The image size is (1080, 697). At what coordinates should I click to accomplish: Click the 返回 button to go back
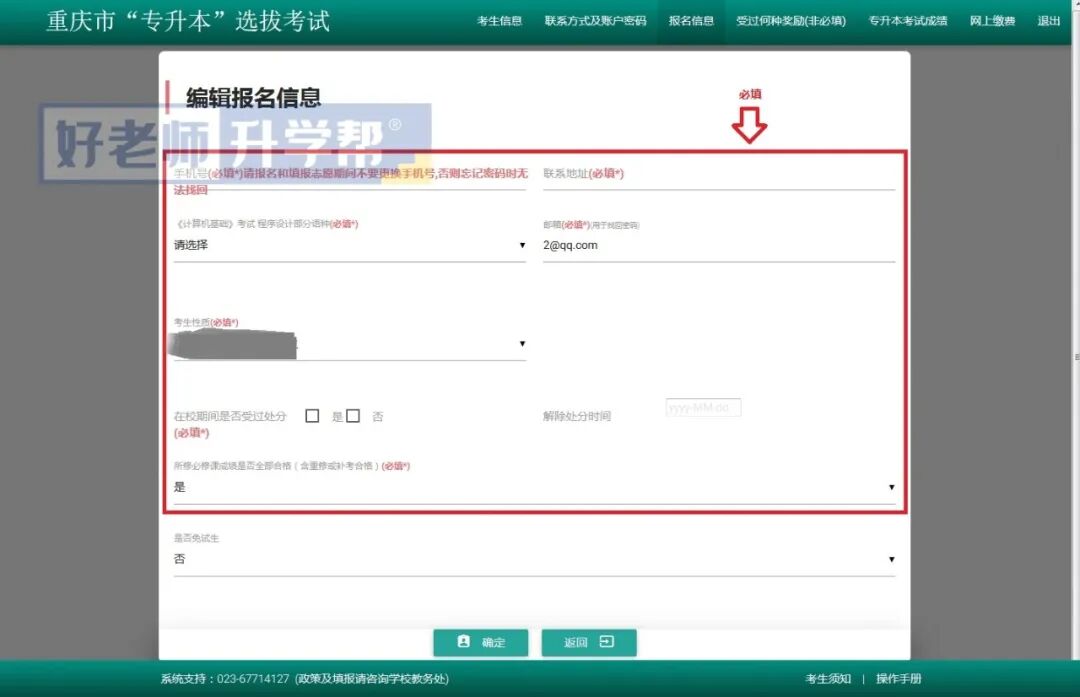589,642
